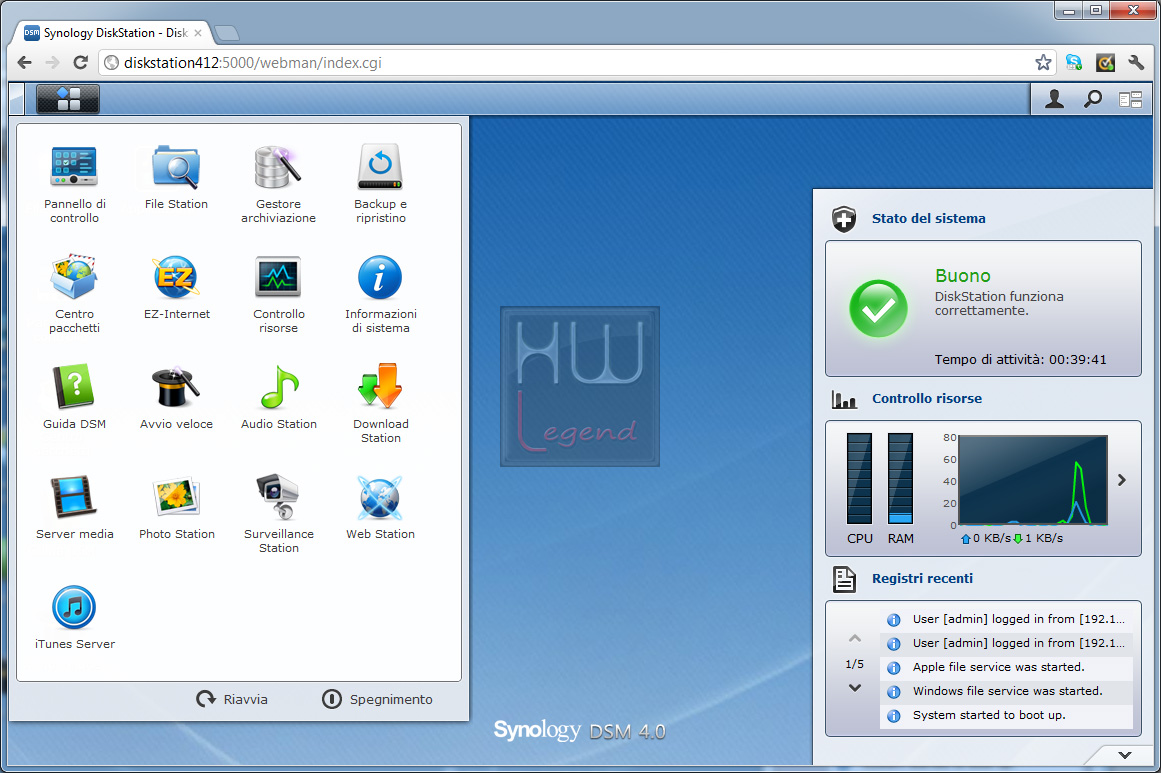The height and width of the screenshot is (773, 1161).
Task: Close the Synology DiskStation tab
Action: [198, 33]
